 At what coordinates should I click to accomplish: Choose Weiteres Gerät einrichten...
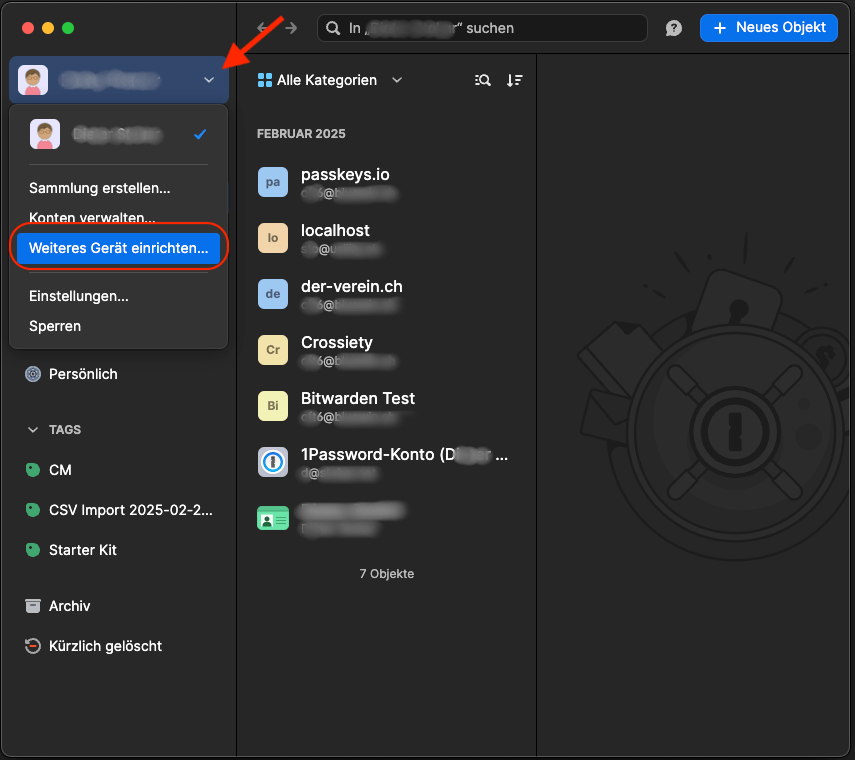118,248
